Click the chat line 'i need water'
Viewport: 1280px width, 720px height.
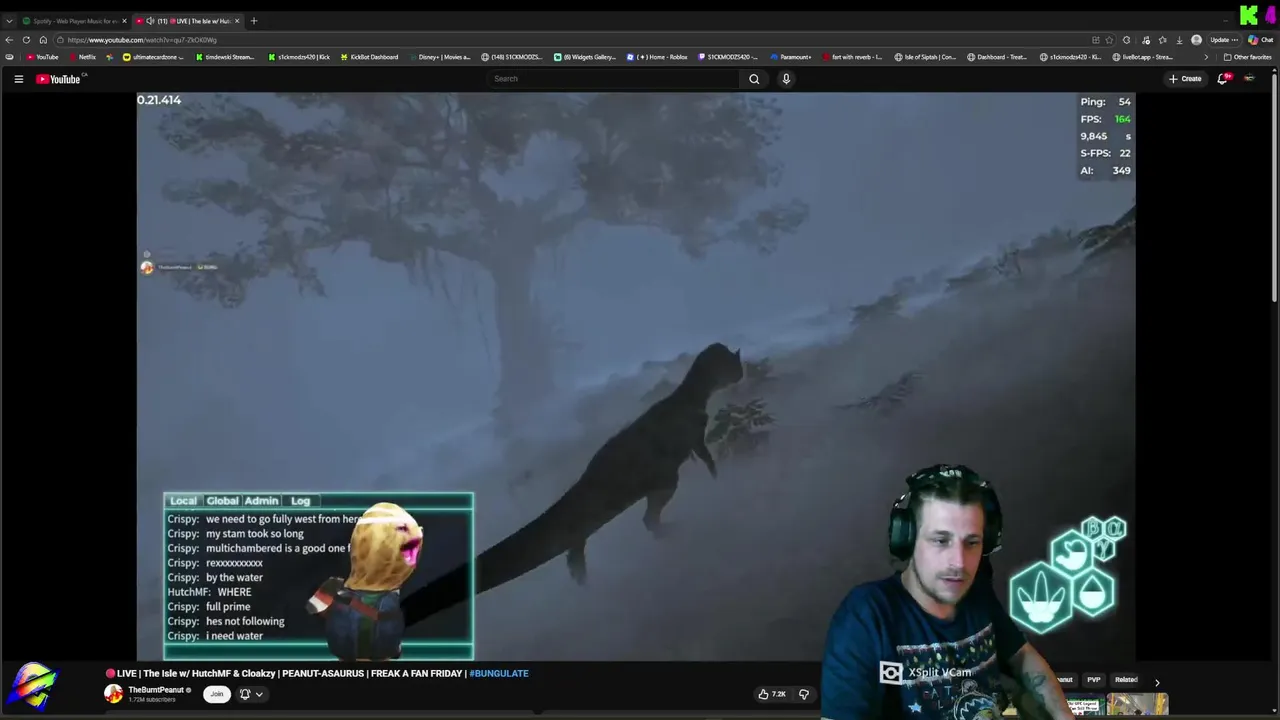(216, 636)
